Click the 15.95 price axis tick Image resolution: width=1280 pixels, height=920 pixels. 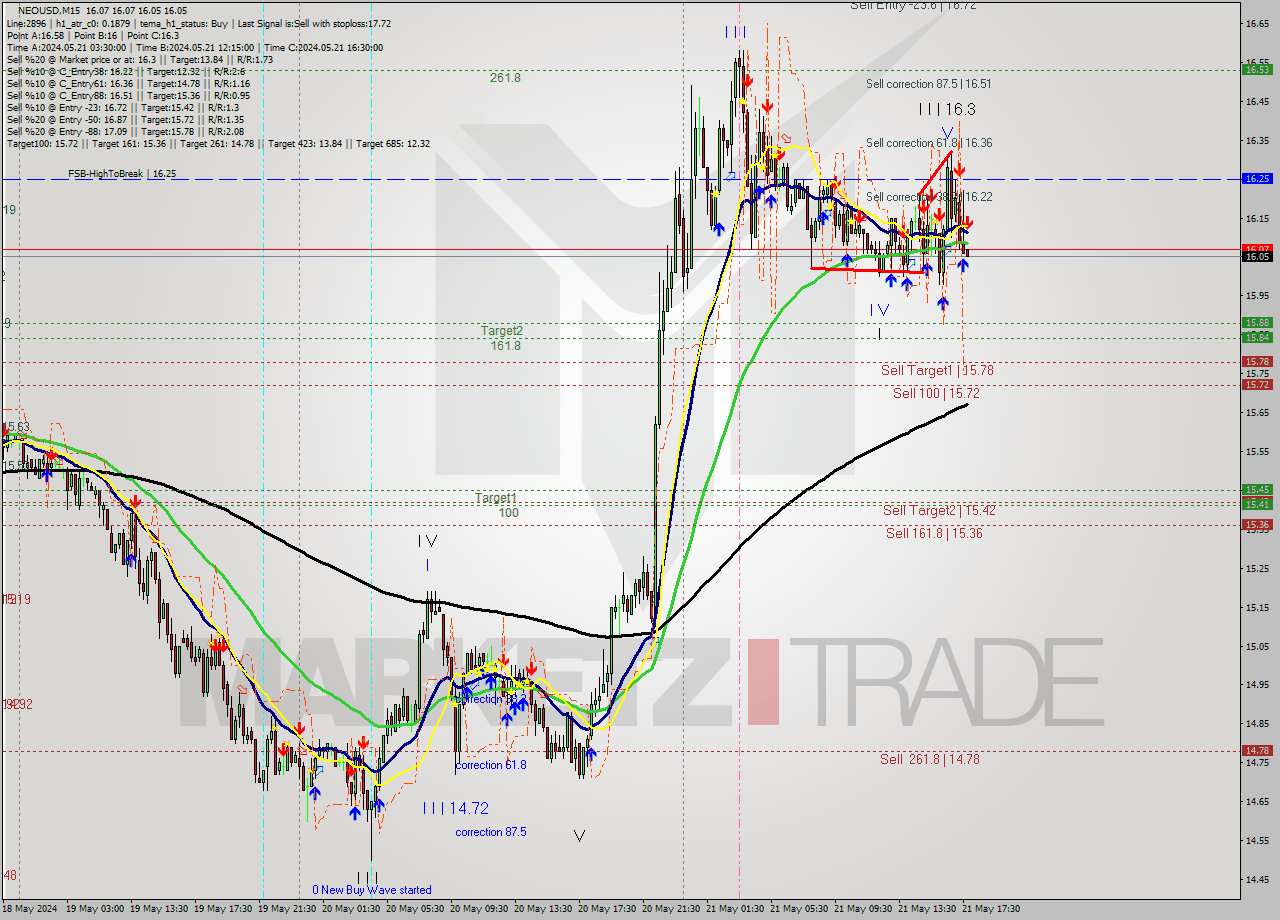pos(1256,295)
